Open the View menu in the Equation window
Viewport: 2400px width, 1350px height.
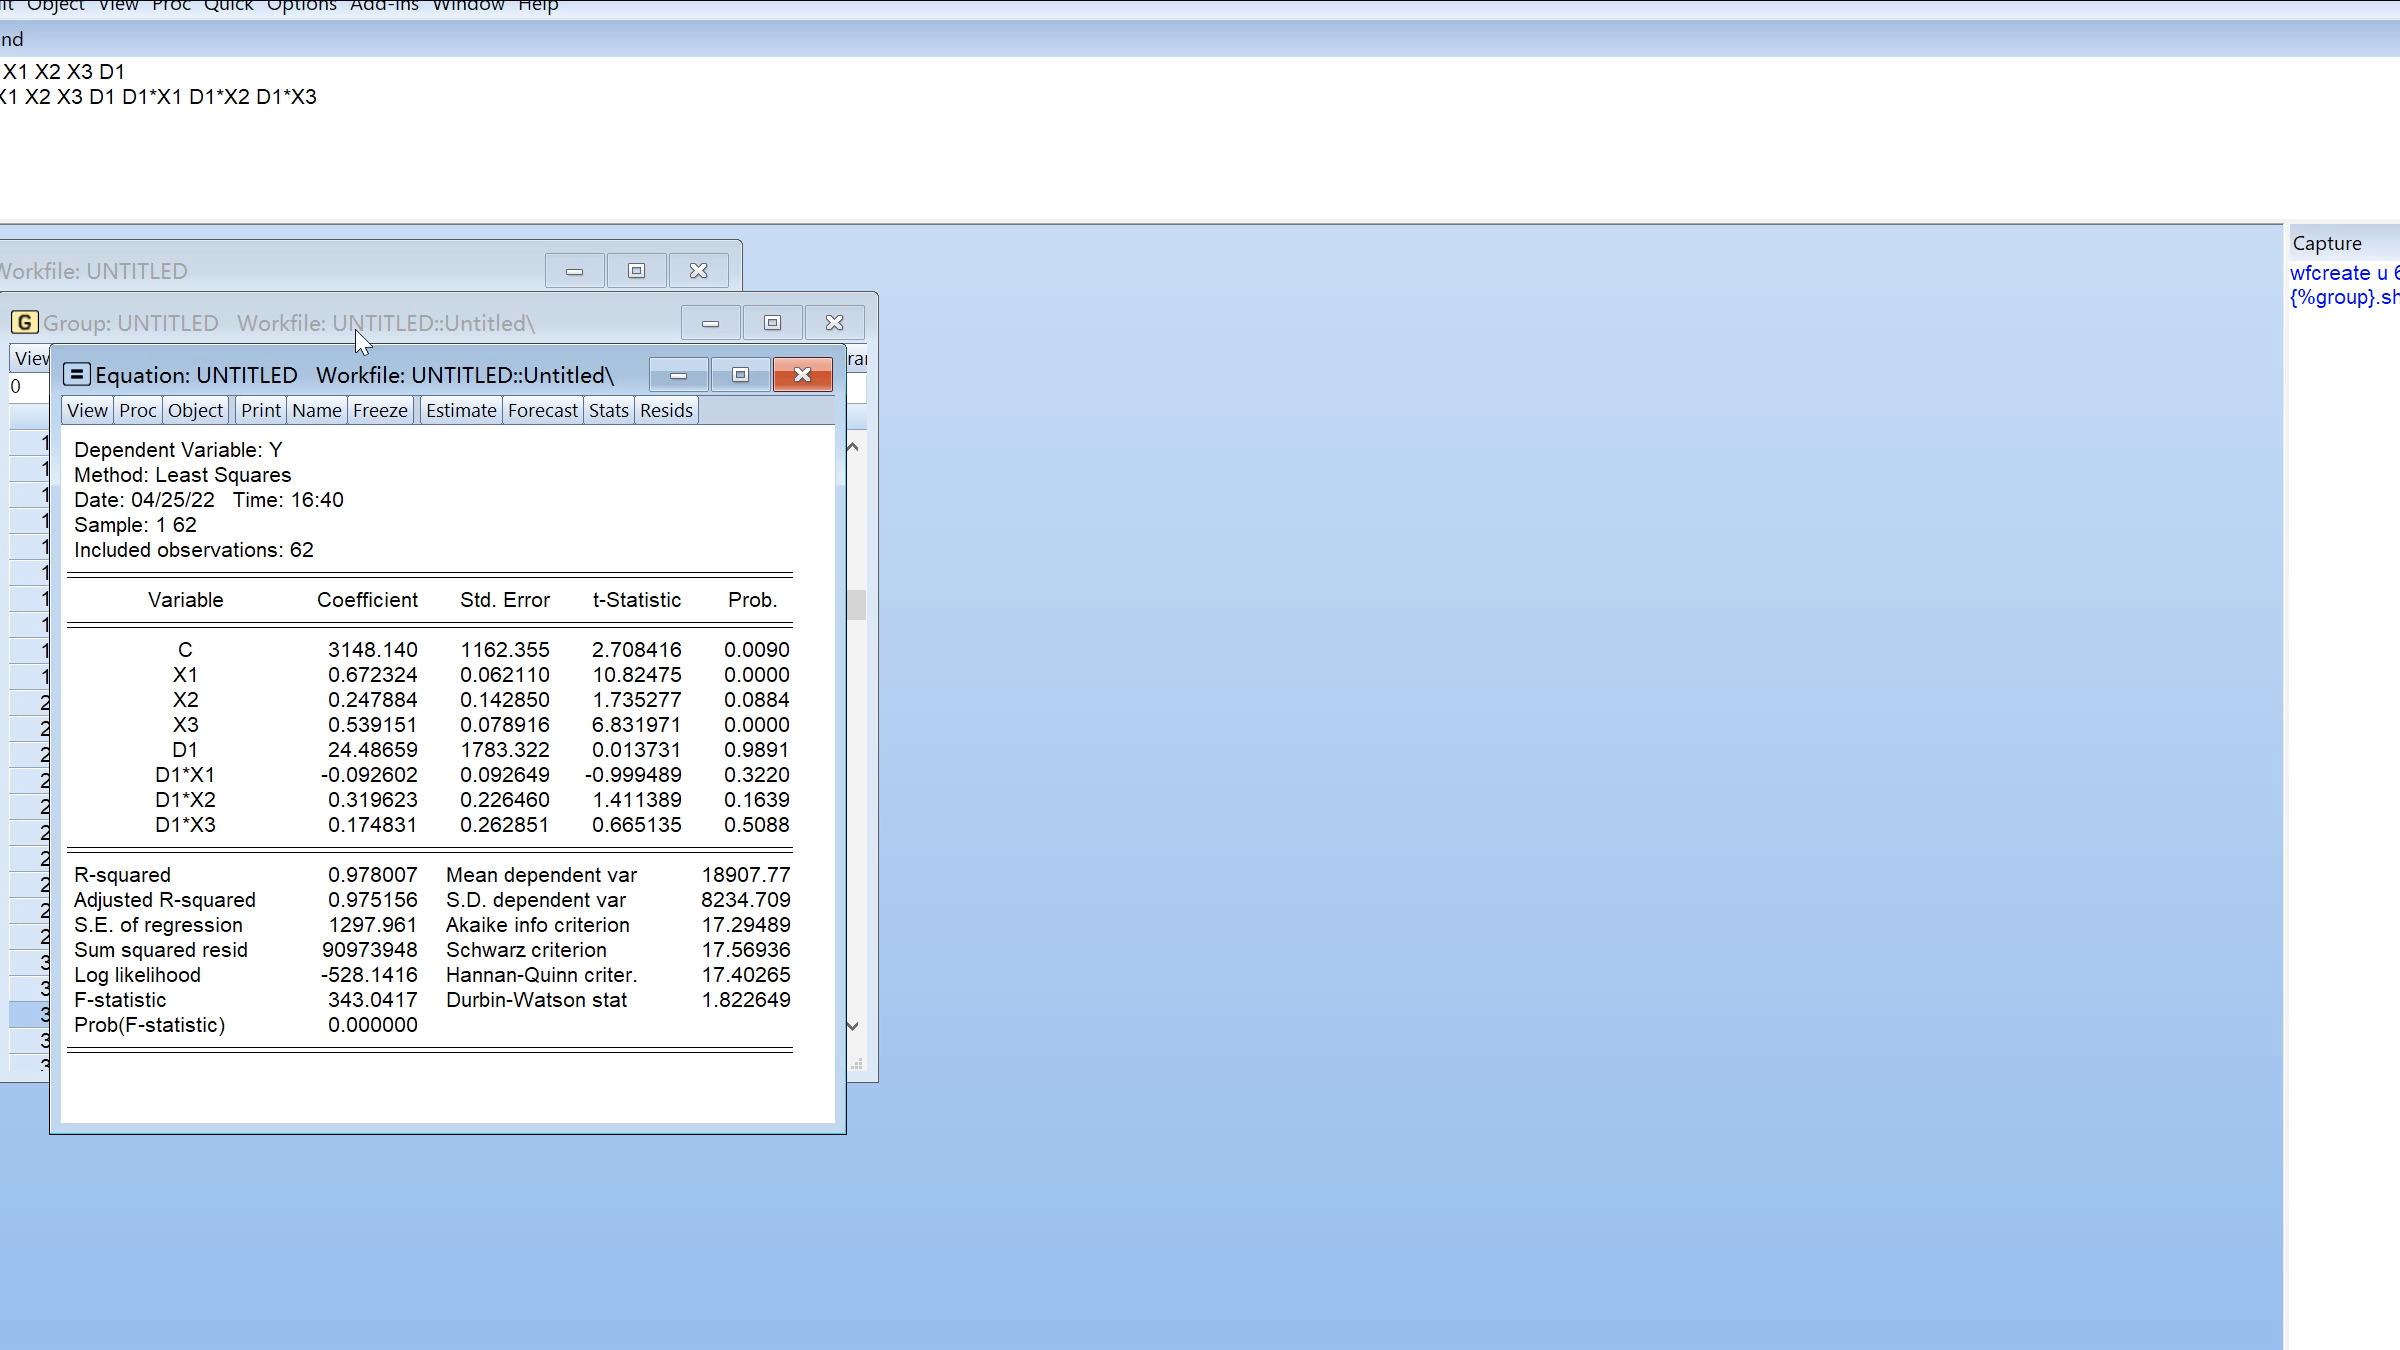coord(87,411)
